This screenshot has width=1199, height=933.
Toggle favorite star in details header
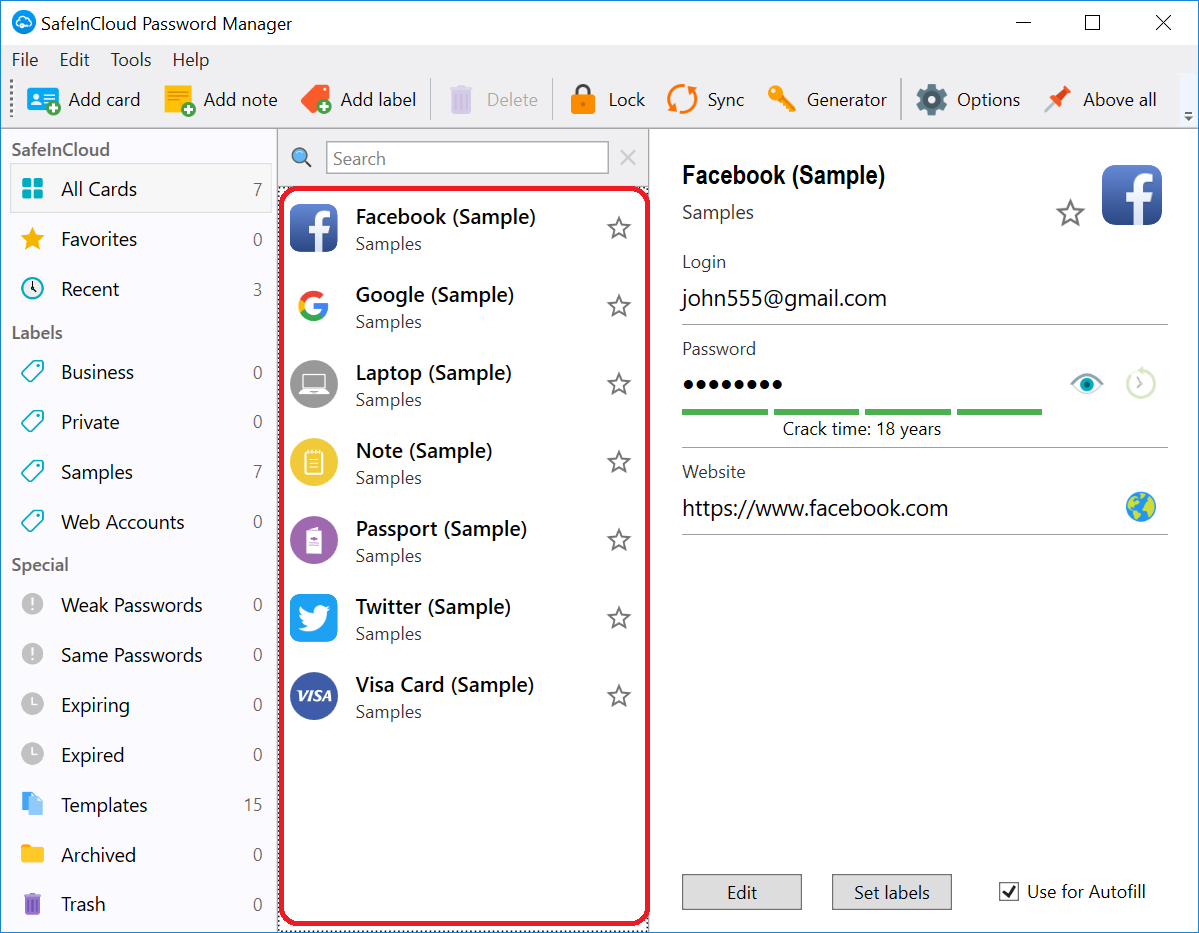[x=1070, y=213]
